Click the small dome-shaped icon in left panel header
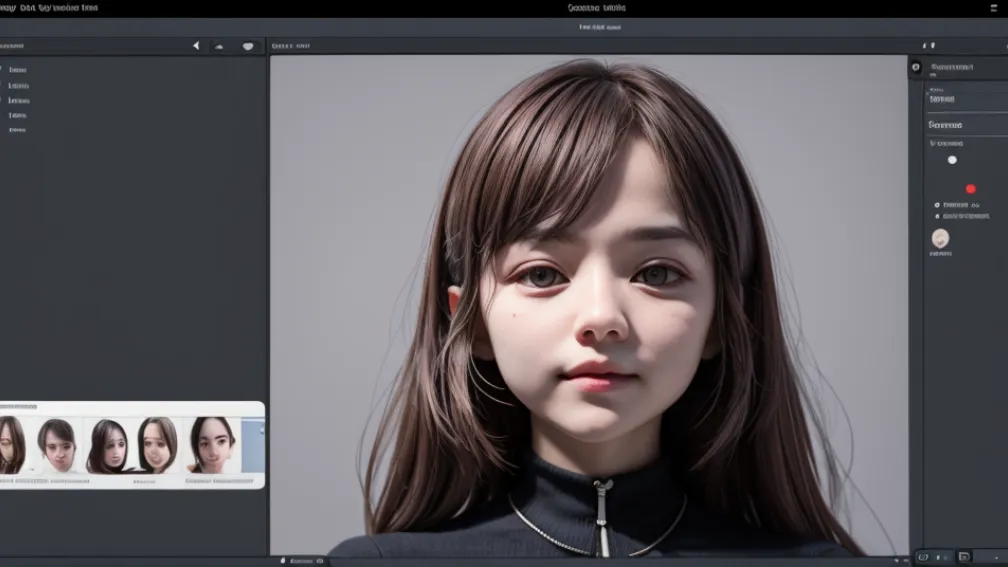 (x=219, y=46)
